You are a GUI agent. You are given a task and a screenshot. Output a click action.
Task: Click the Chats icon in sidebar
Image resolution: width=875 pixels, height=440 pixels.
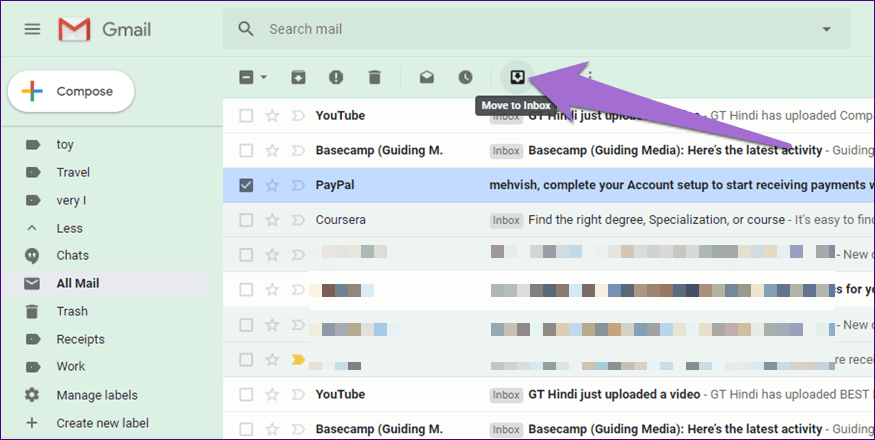pyautogui.click(x=32, y=256)
